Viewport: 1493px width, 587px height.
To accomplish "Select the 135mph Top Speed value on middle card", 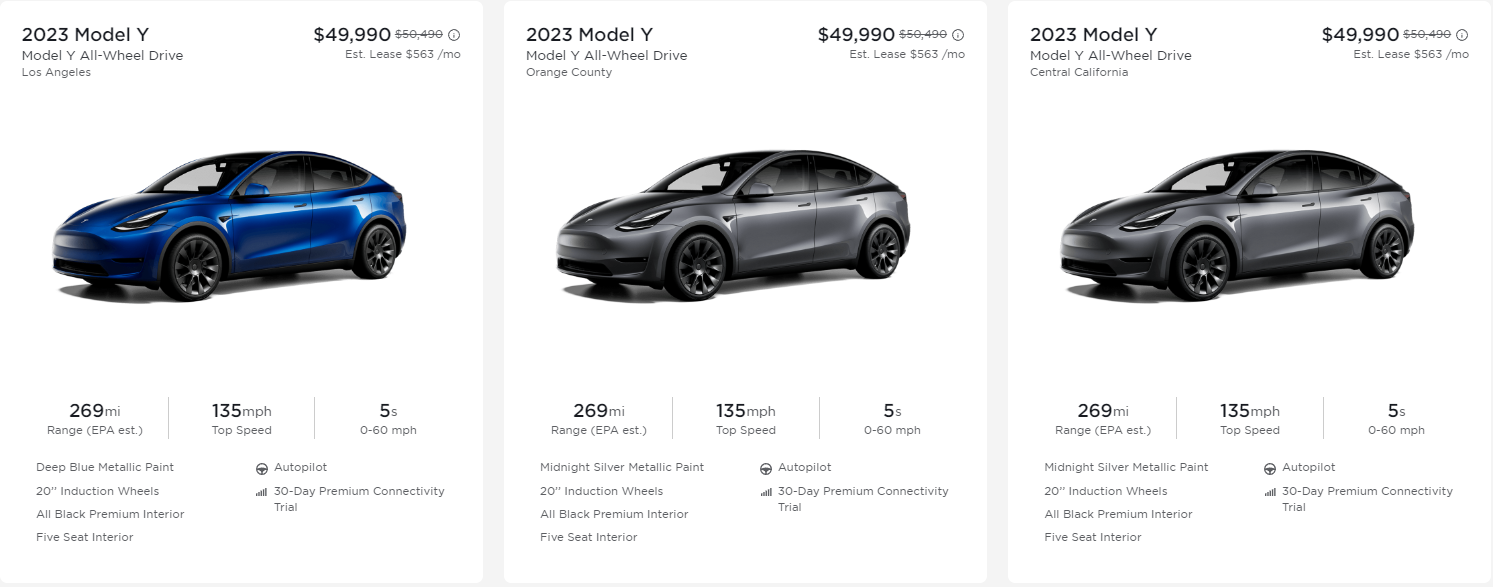I will (x=745, y=410).
